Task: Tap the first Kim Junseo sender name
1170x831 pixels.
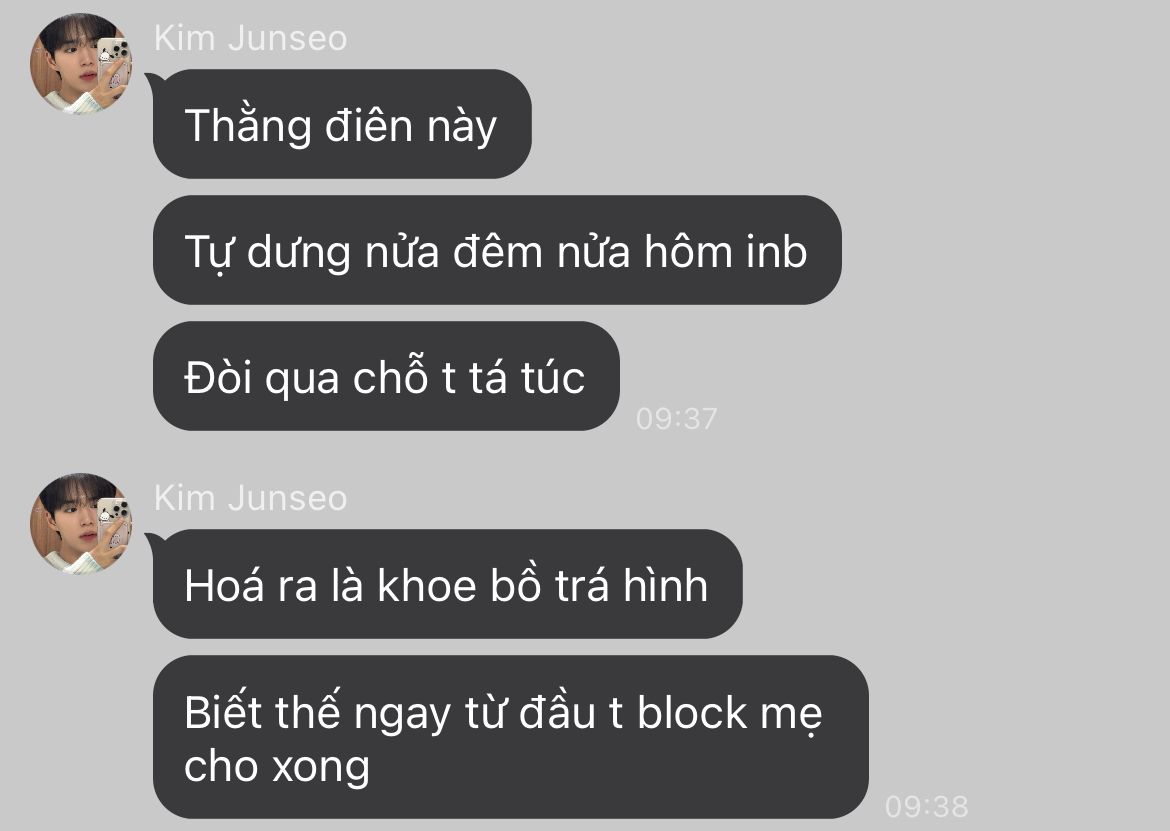Action: [x=251, y=38]
